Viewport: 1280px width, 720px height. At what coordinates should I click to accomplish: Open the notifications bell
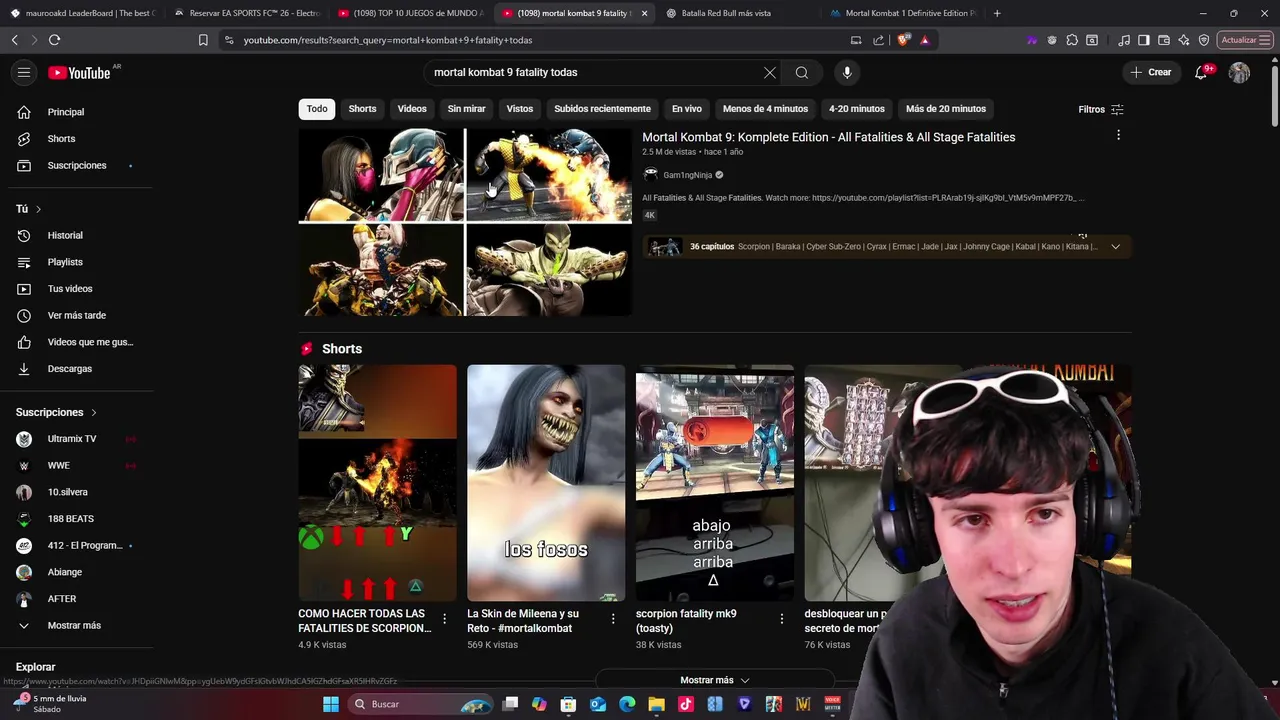click(1201, 72)
